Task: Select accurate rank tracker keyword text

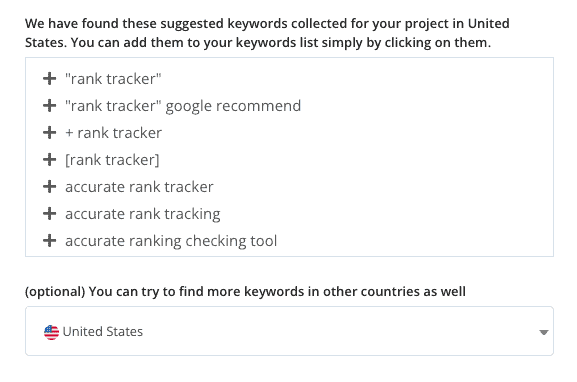Action: click(139, 187)
